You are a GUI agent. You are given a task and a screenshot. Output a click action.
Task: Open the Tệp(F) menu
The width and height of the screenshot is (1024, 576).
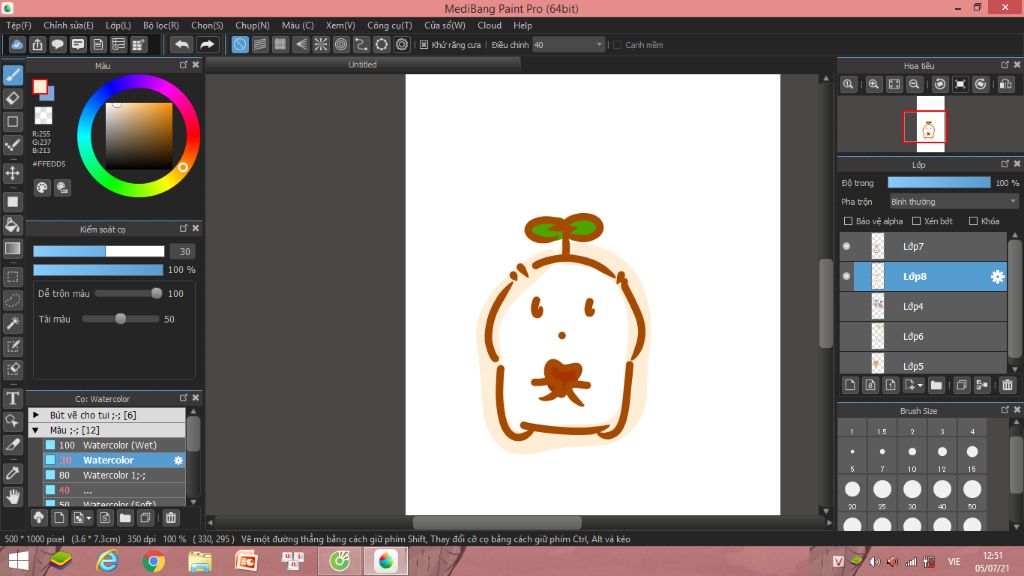click(19, 25)
